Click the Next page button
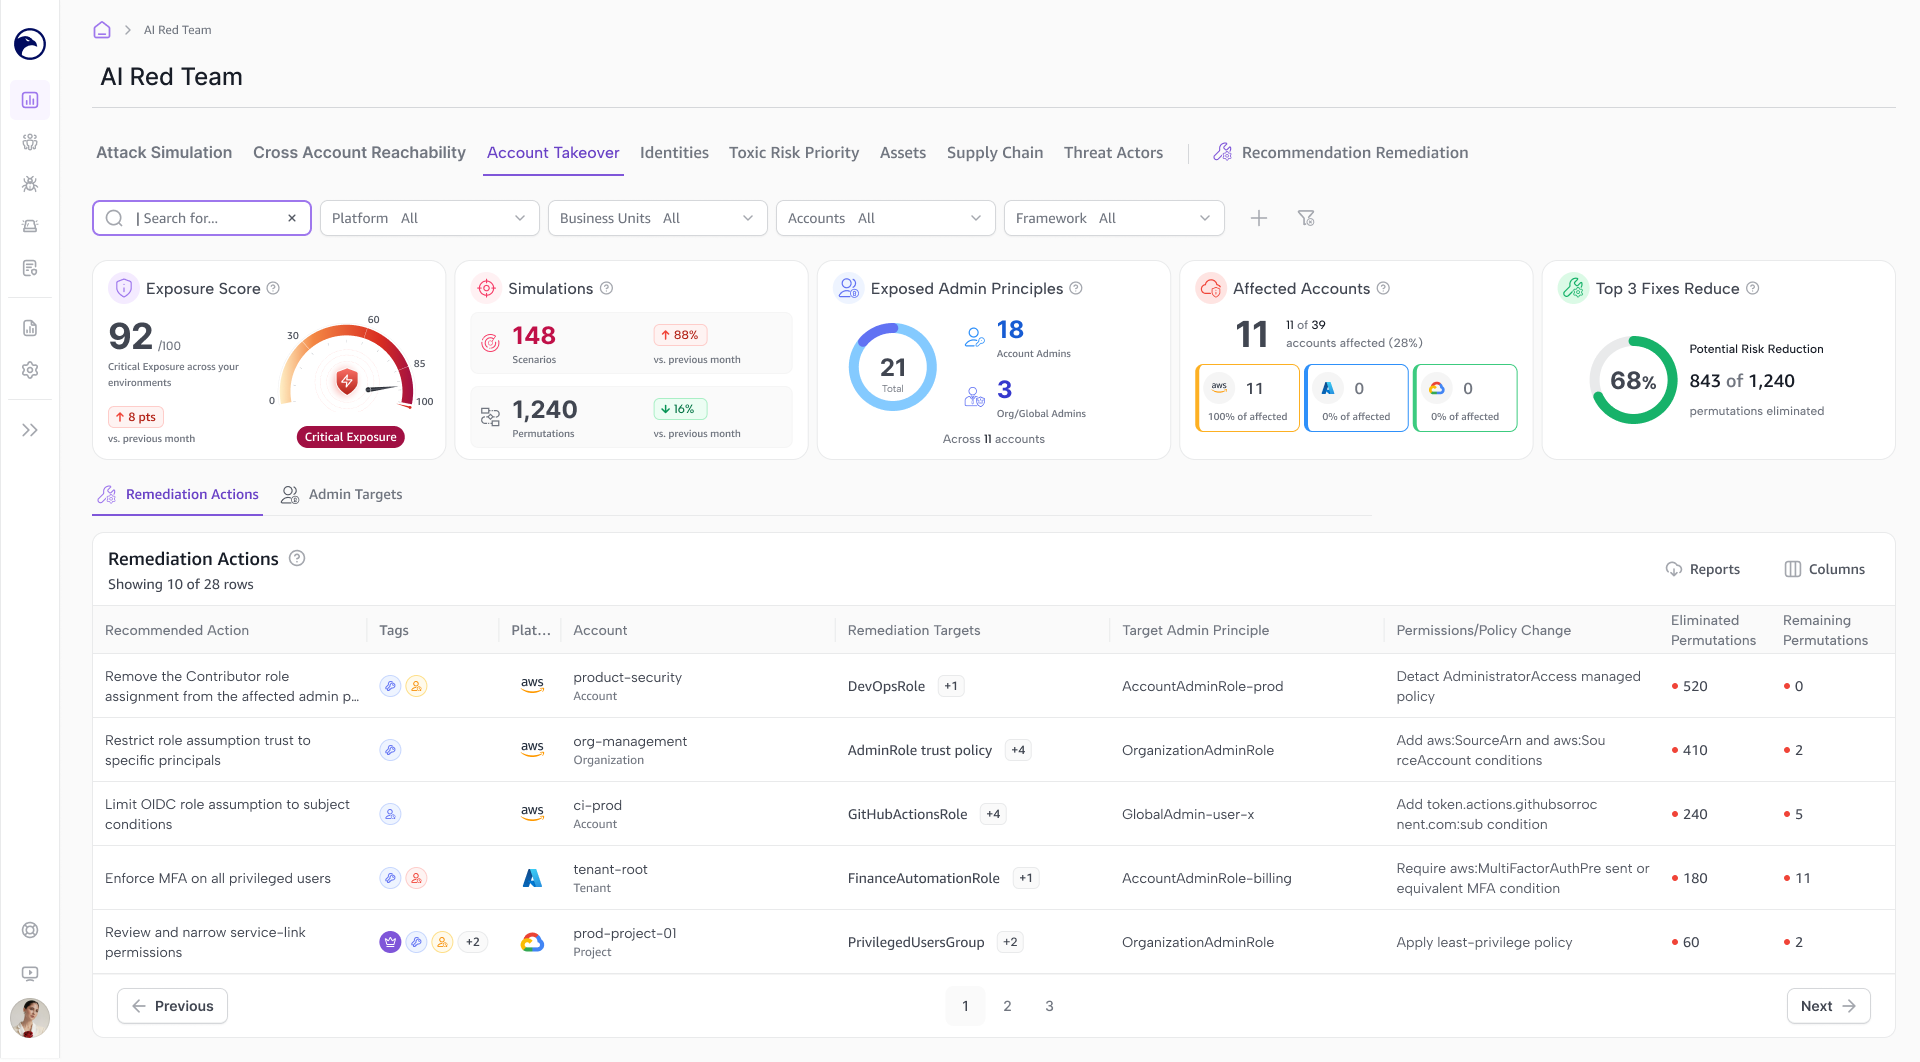This screenshot has height=1062, width=1920. coord(1828,1006)
